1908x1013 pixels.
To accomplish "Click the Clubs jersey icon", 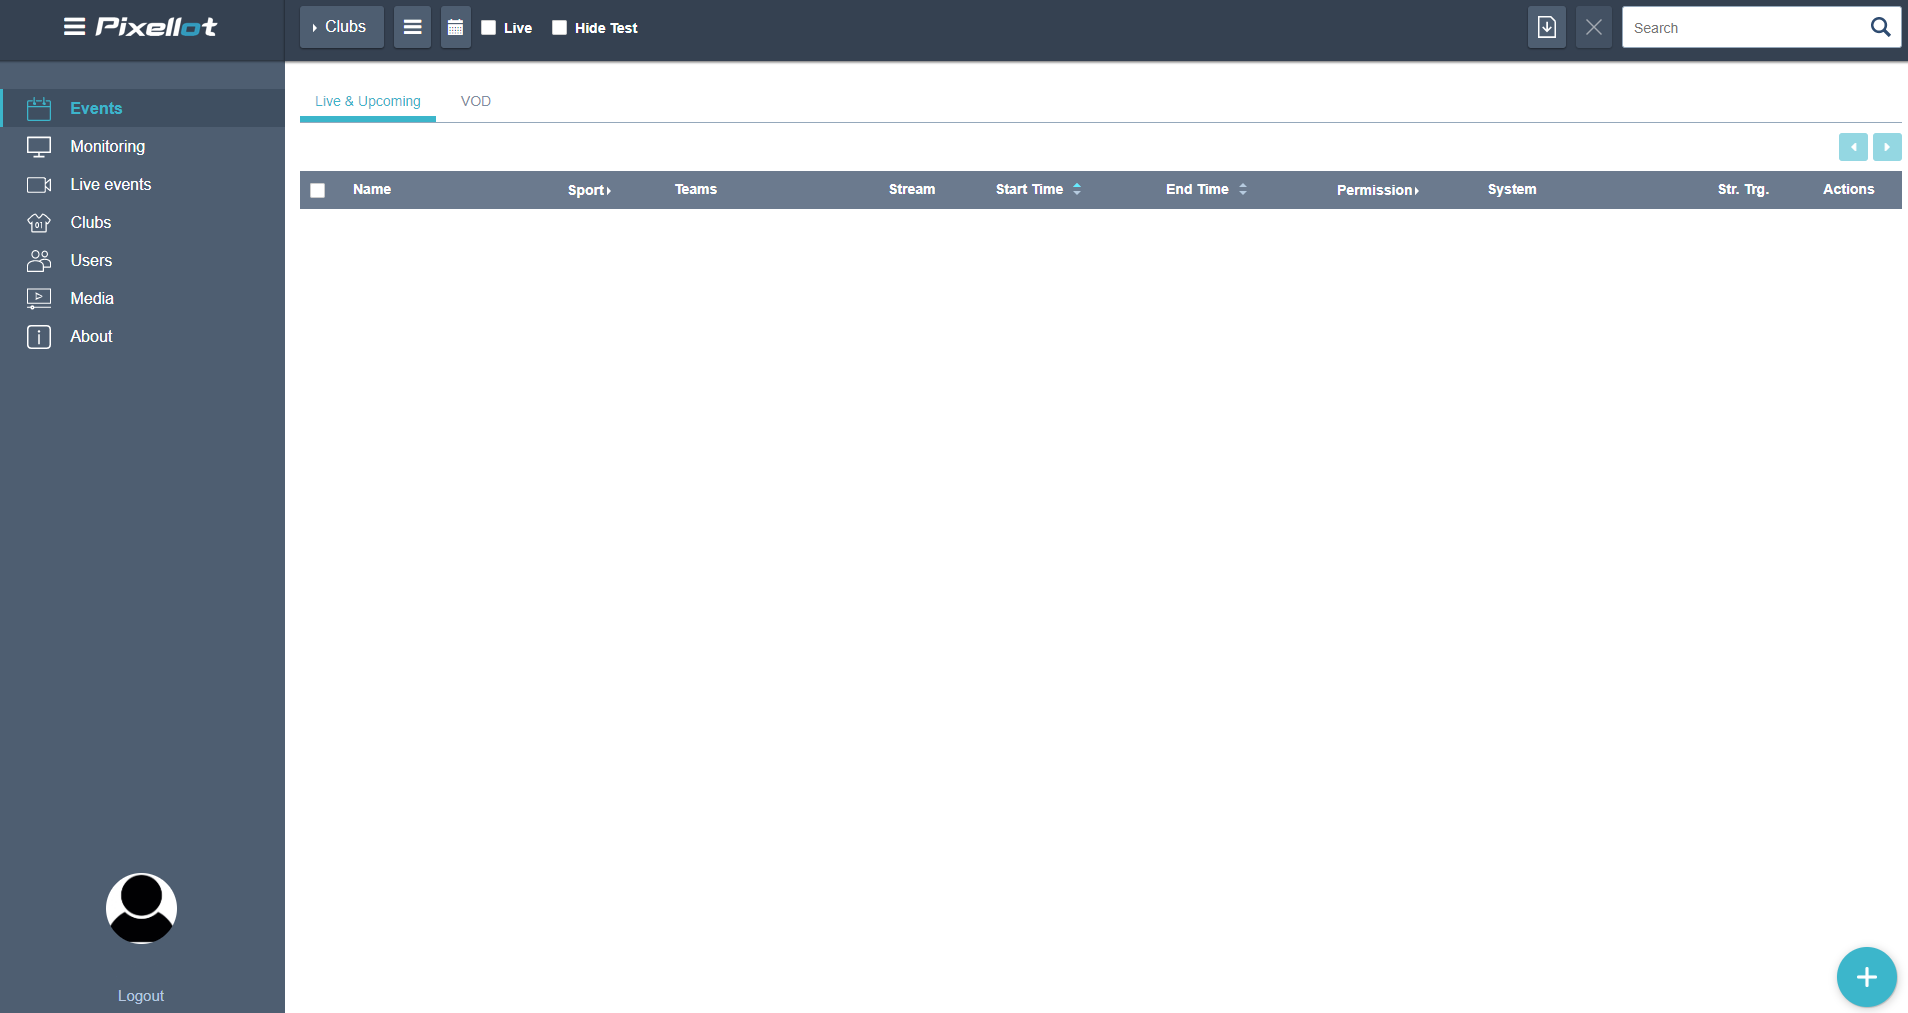I will pos(39,223).
